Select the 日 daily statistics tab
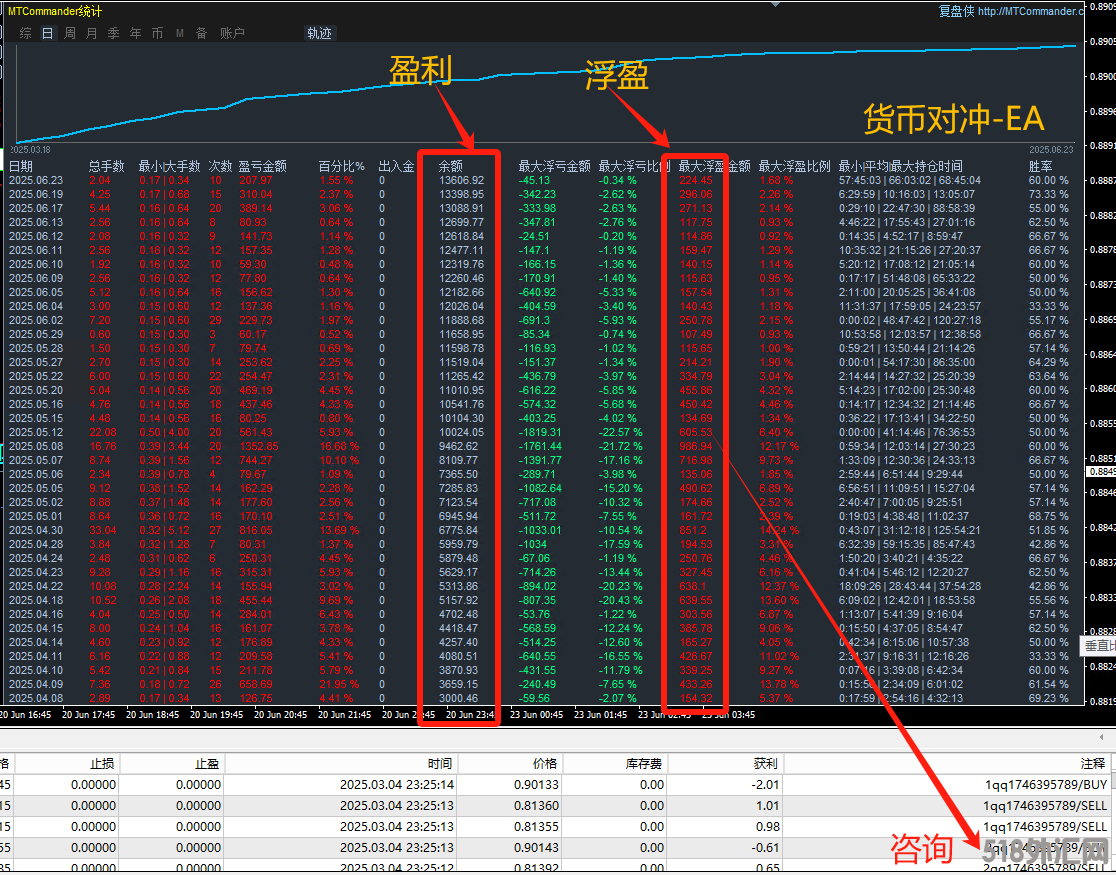The height and width of the screenshot is (875, 1116). pyautogui.click(x=47, y=33)
